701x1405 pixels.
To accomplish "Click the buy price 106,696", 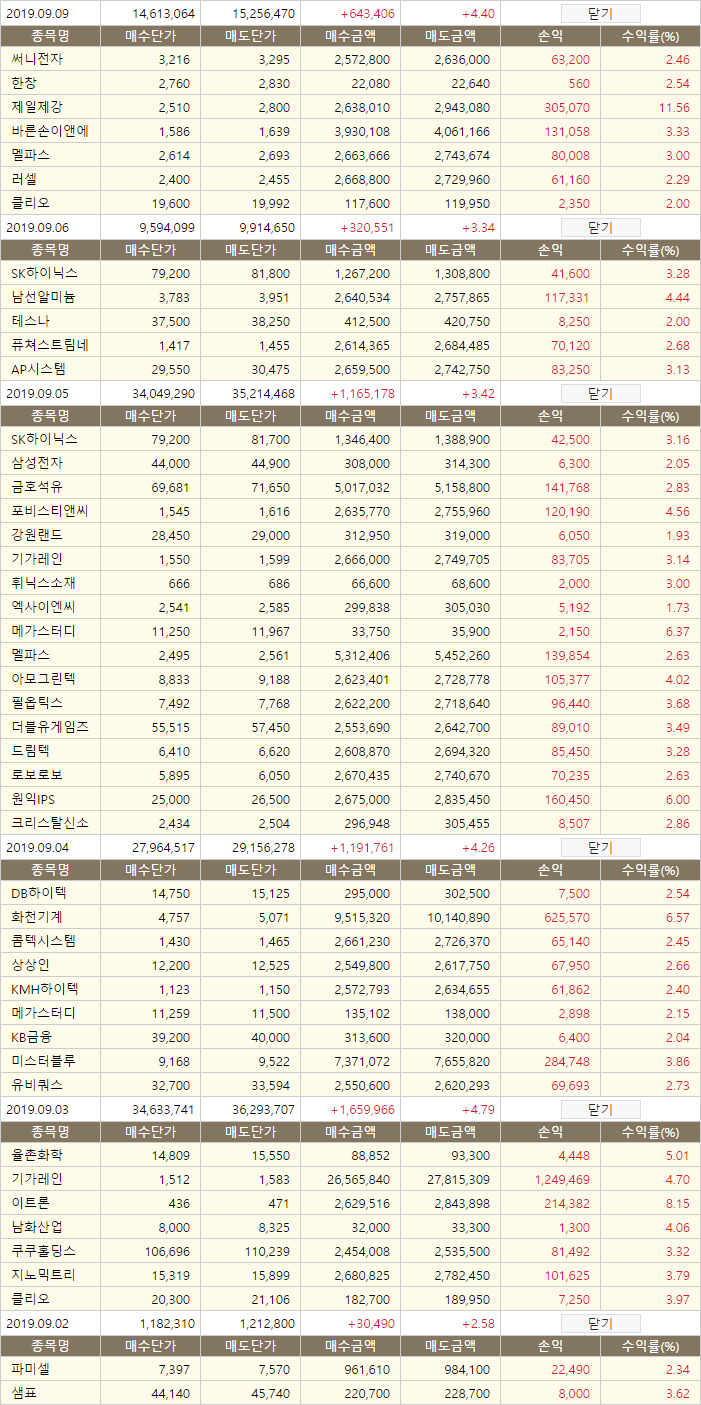I will (168, 1252).
